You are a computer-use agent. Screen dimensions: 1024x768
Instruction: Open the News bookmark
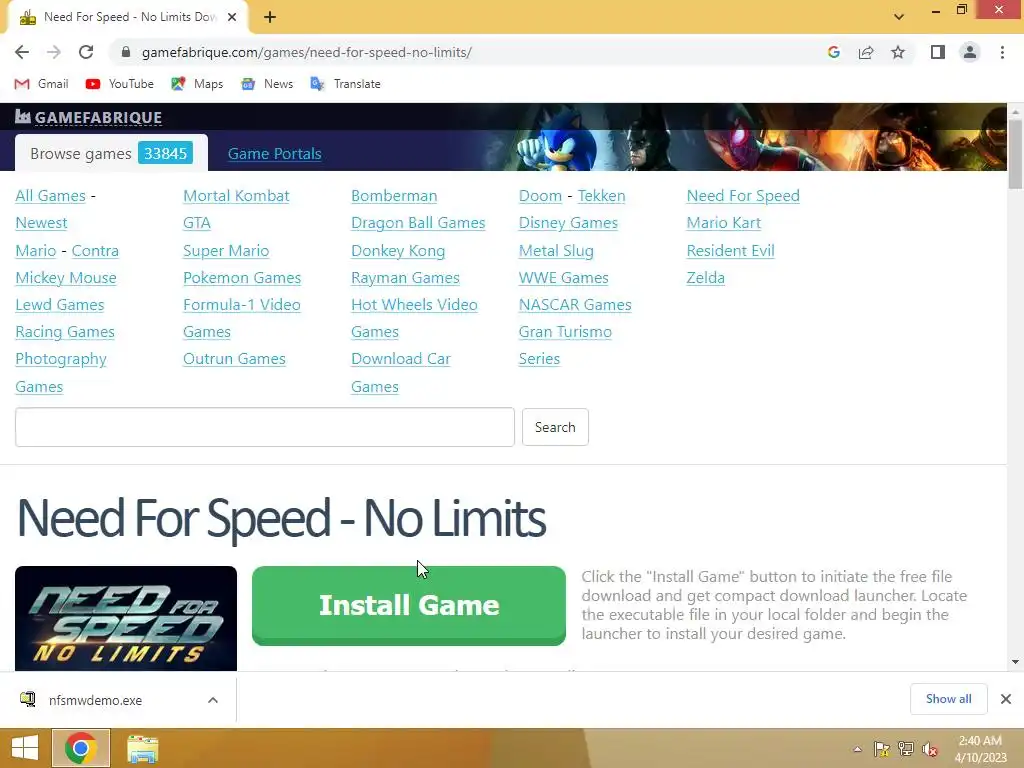click(x=266, y=84)
